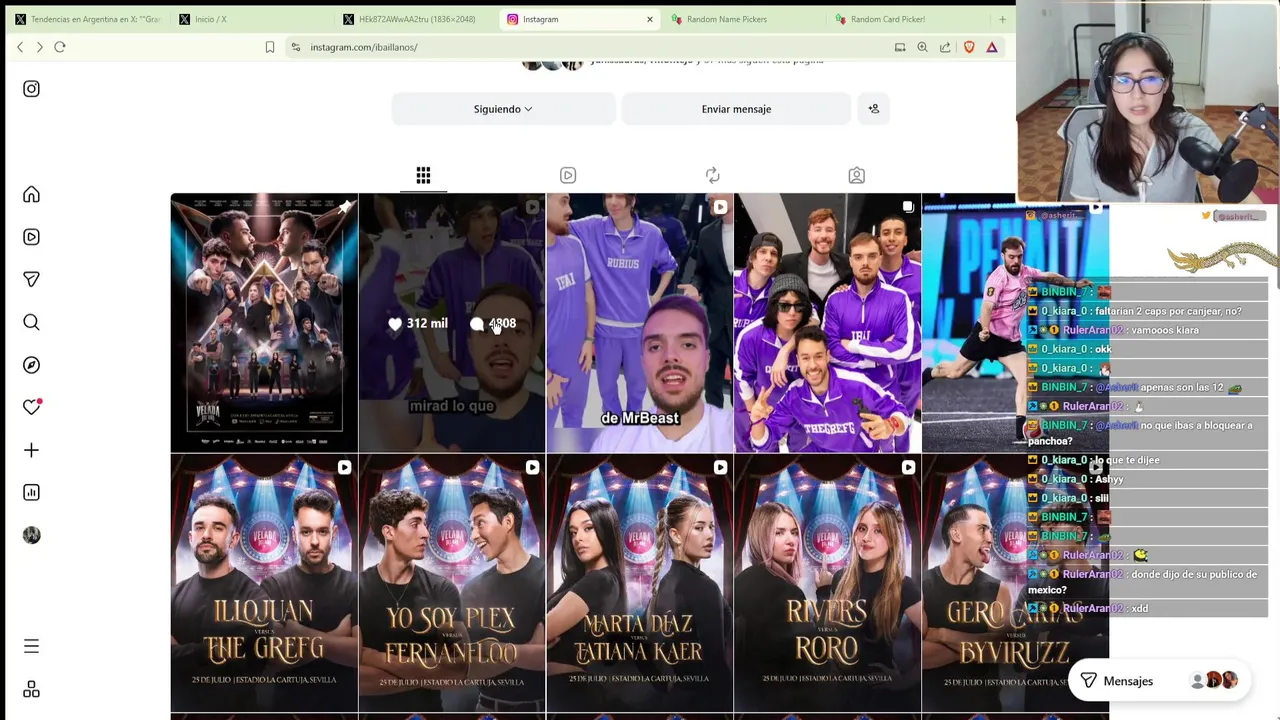Open Explore compass icon
This screenshot has height=720, width=1280.
click(x=31, y=365)
